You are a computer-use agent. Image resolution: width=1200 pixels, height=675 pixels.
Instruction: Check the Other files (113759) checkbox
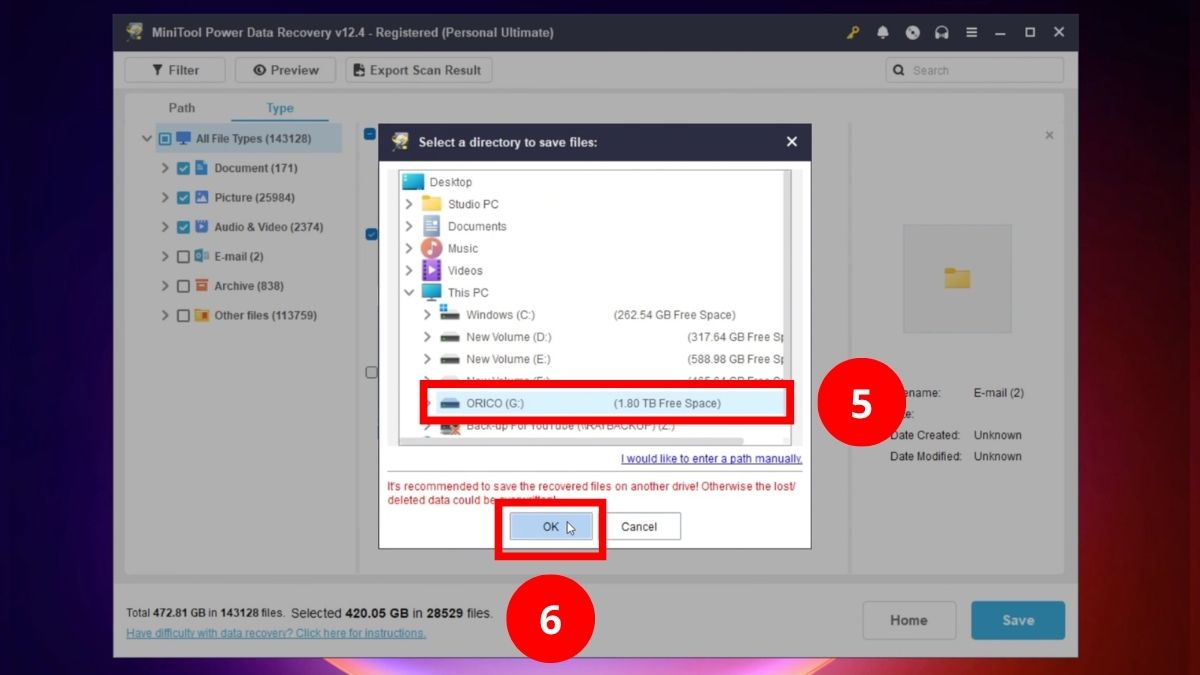coord(183,316)
